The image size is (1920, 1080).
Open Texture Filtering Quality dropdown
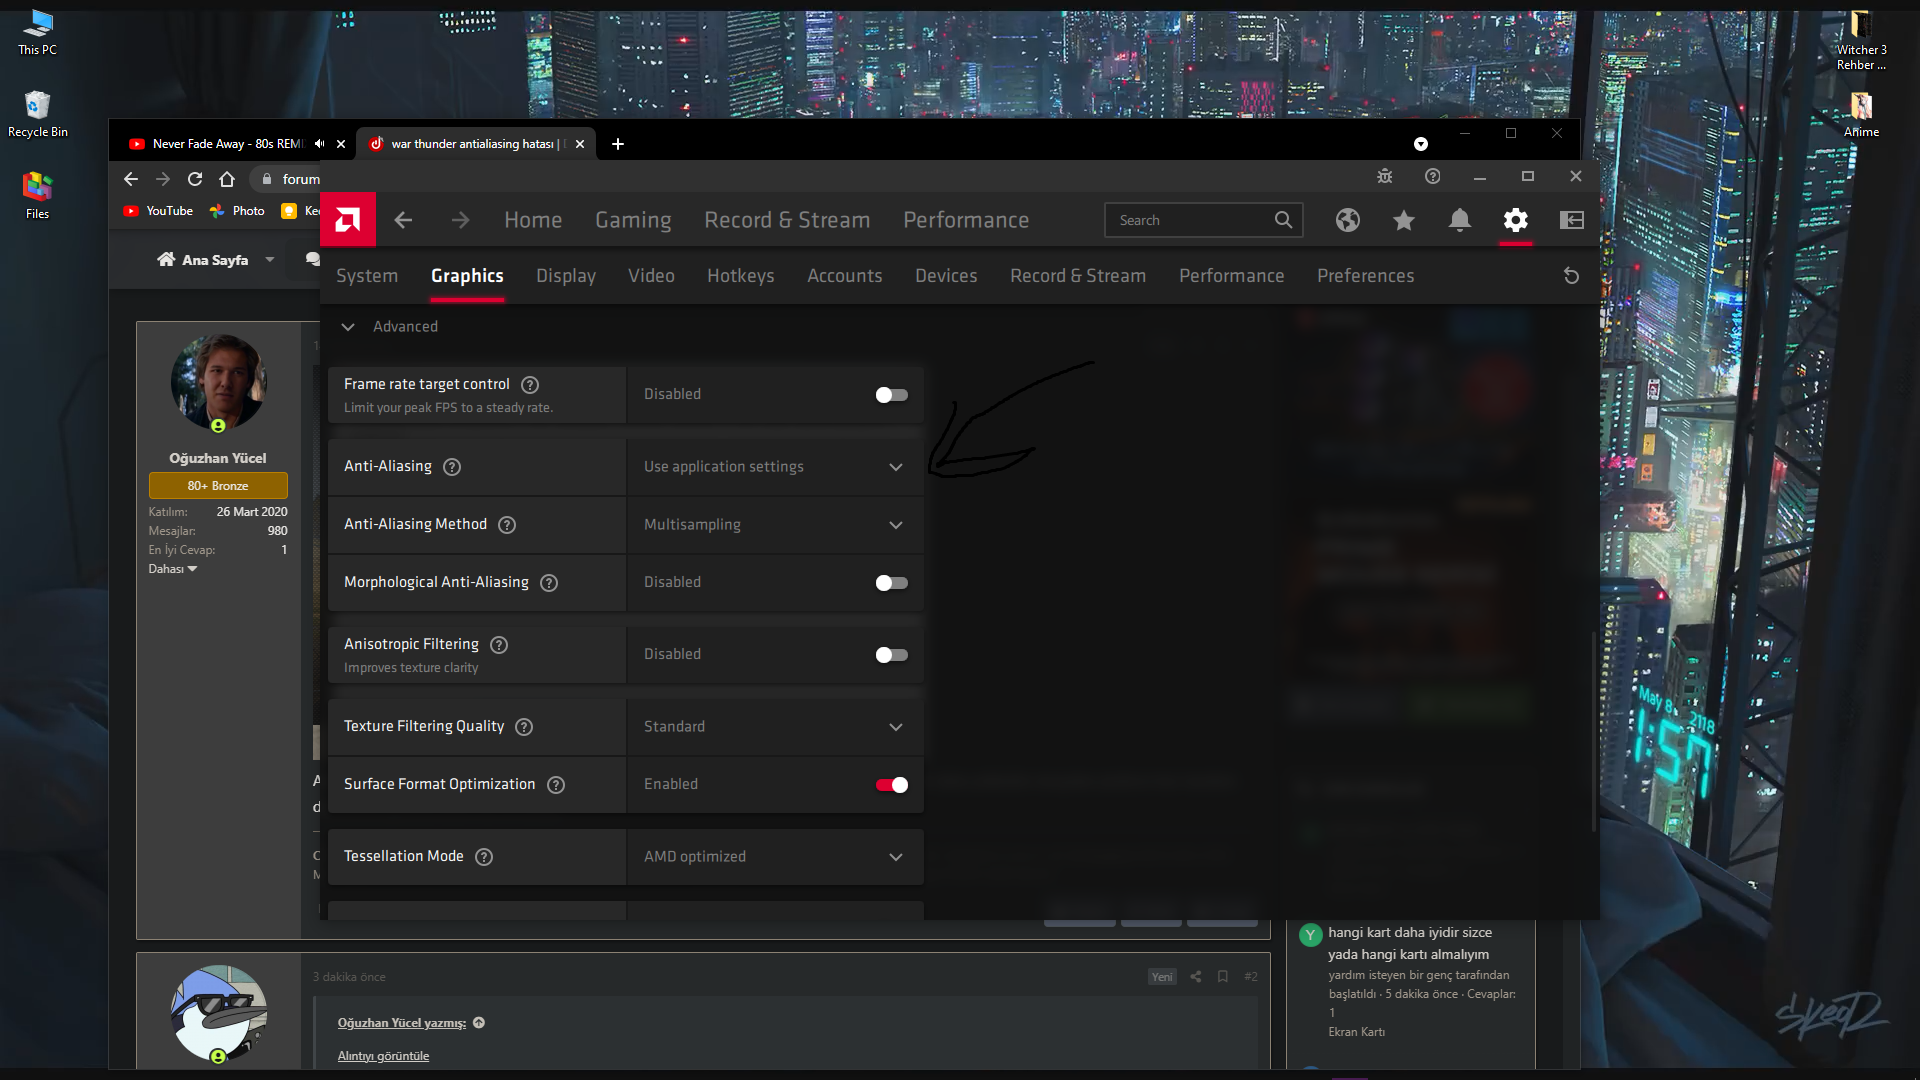point(775,727)
